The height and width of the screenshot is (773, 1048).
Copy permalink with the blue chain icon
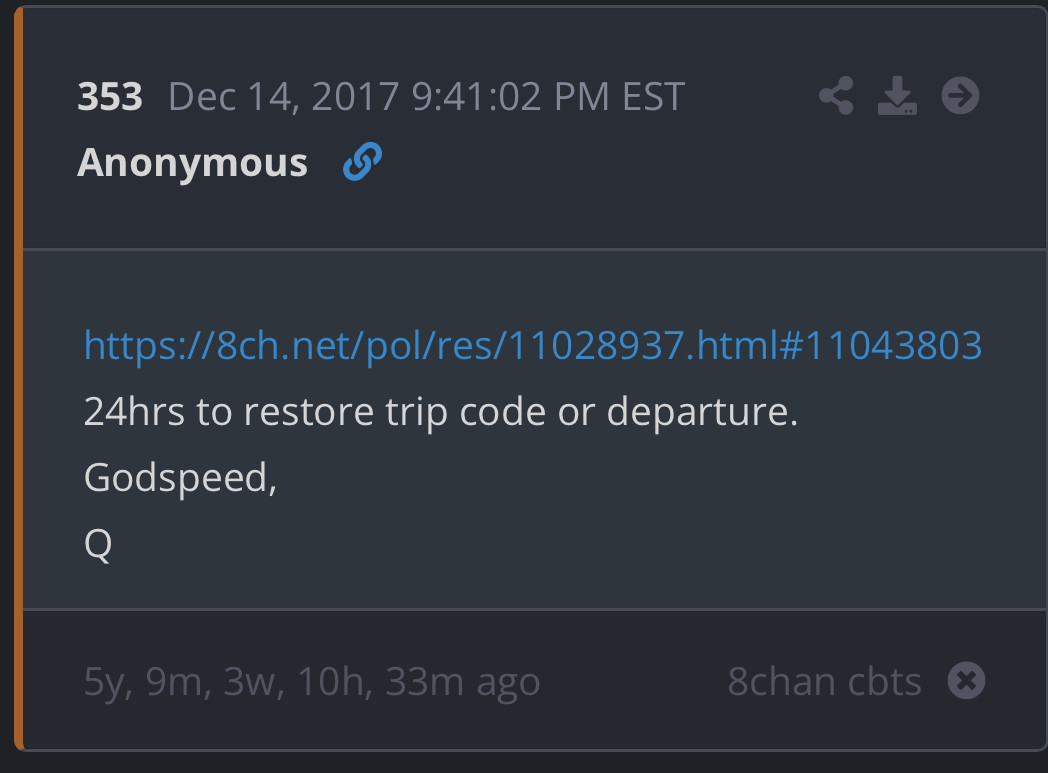tap(362, 161)
